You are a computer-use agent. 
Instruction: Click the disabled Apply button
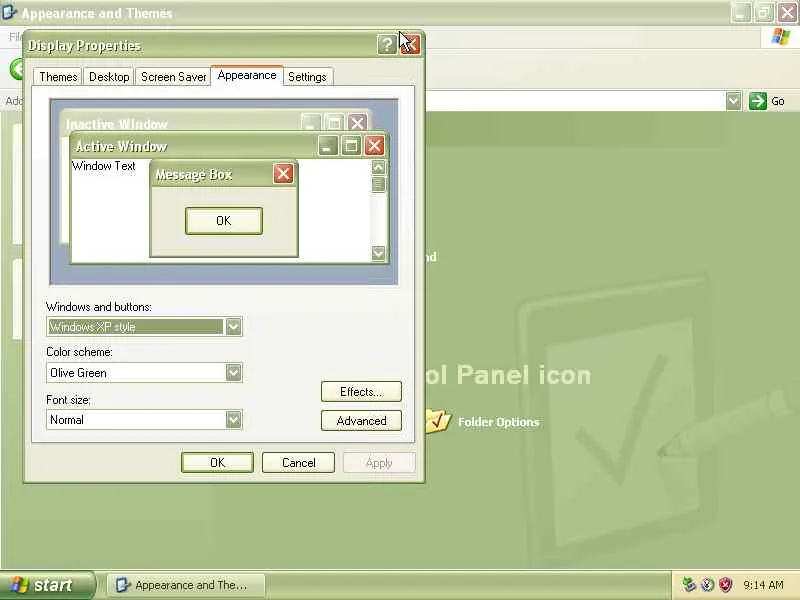coord(379,462)
